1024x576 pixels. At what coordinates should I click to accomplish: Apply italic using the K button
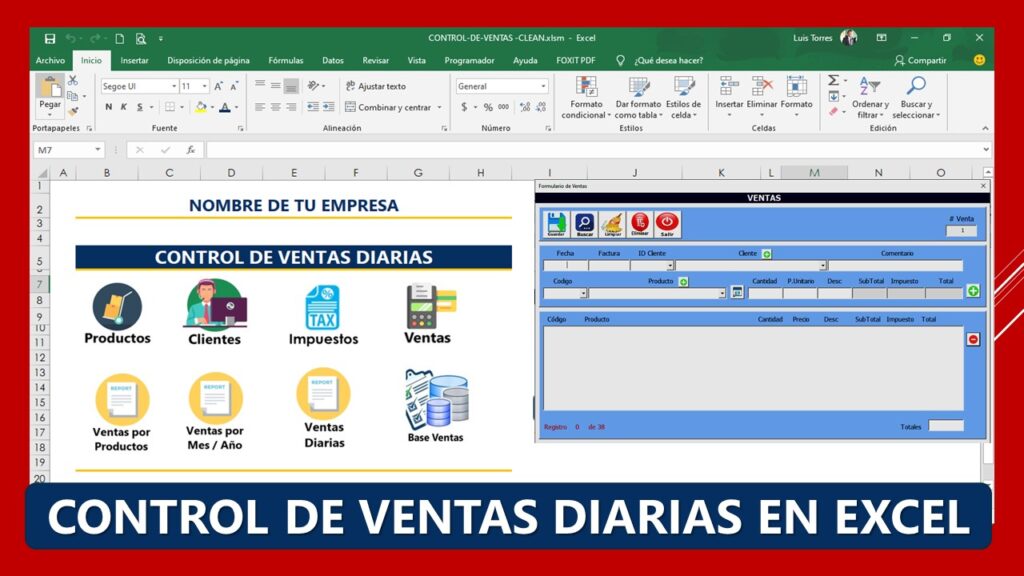[123, 105]
